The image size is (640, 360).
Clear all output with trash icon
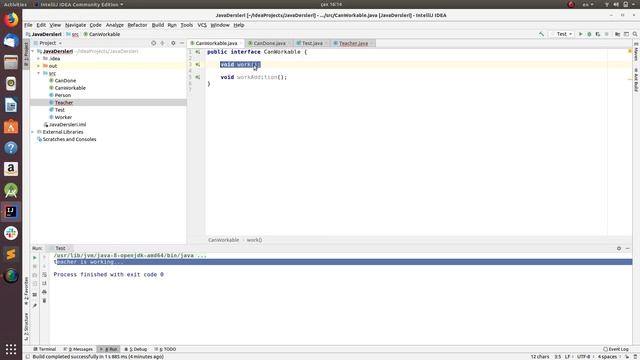point(44,300)
